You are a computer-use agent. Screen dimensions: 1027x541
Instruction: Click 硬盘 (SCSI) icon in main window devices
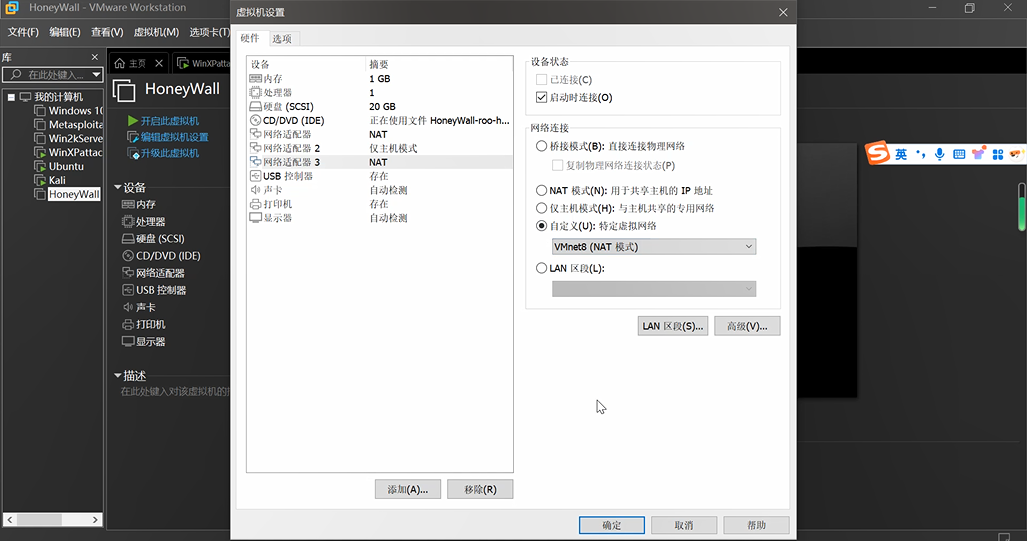click(128, 238)
